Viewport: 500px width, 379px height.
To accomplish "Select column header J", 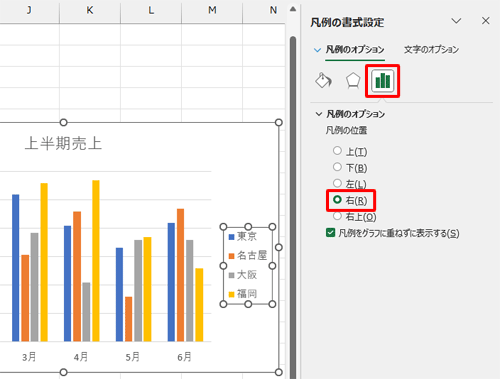I will (x=29, y=10).
